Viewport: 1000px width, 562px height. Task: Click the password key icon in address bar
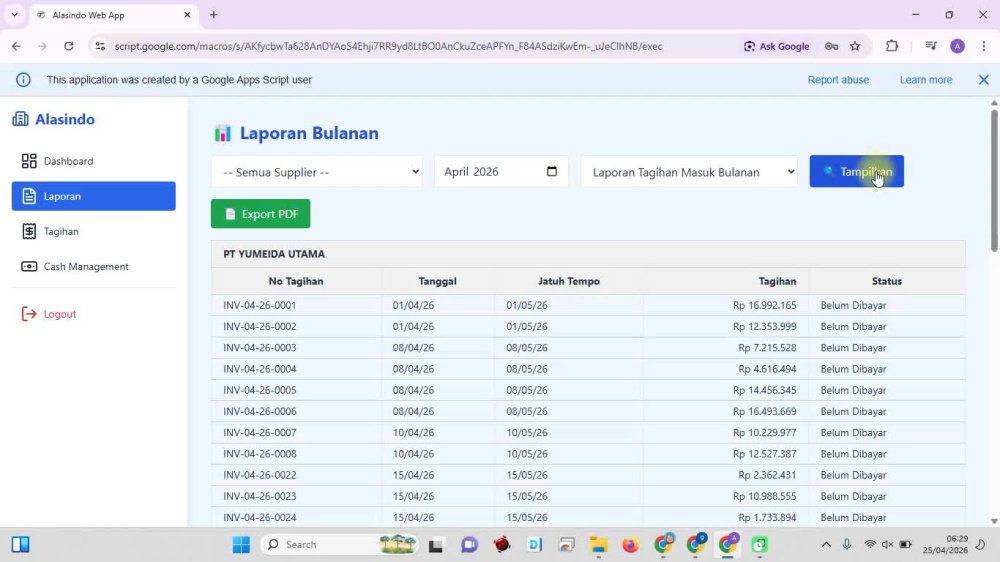[831, 46]
